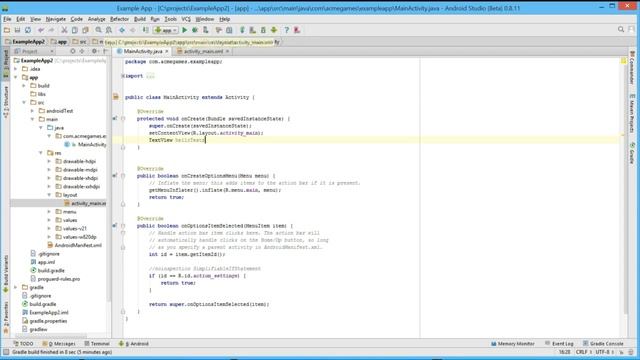
Task: Select build.gradle under app module
Action: click(x=47, y=271)
